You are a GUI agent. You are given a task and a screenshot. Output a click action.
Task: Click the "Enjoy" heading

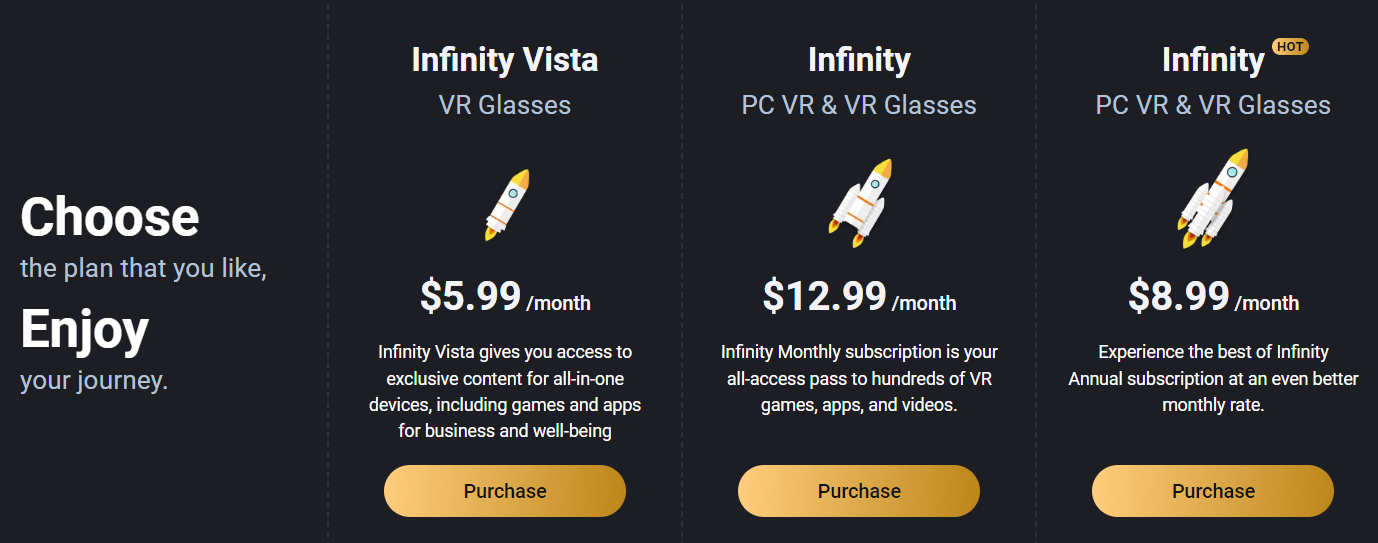pos(85,330)
